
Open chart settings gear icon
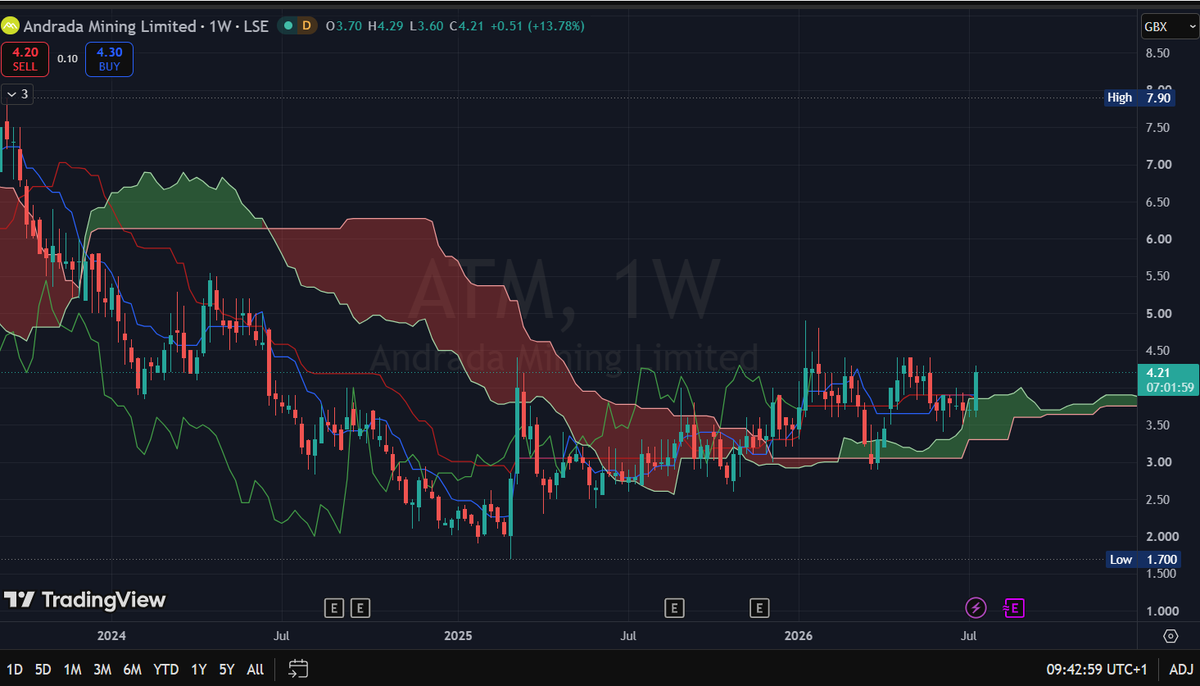point(1170,636)
